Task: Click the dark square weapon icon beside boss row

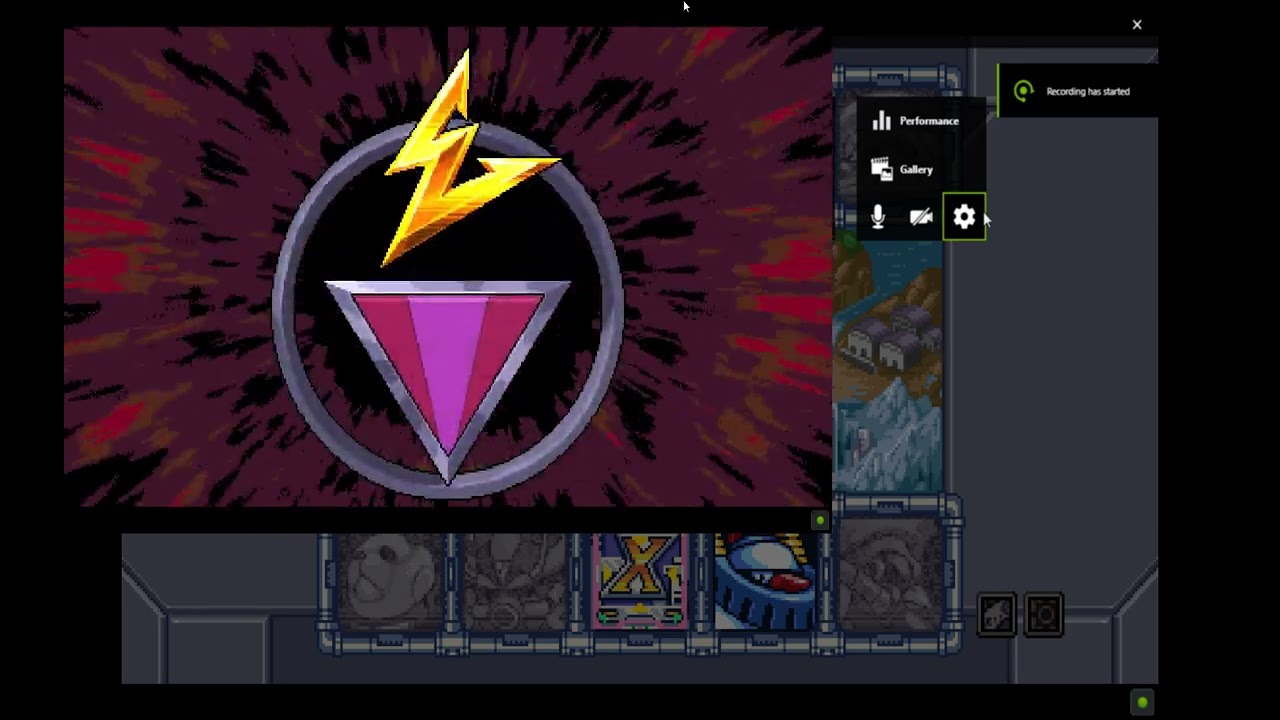Action: (997, 615)
